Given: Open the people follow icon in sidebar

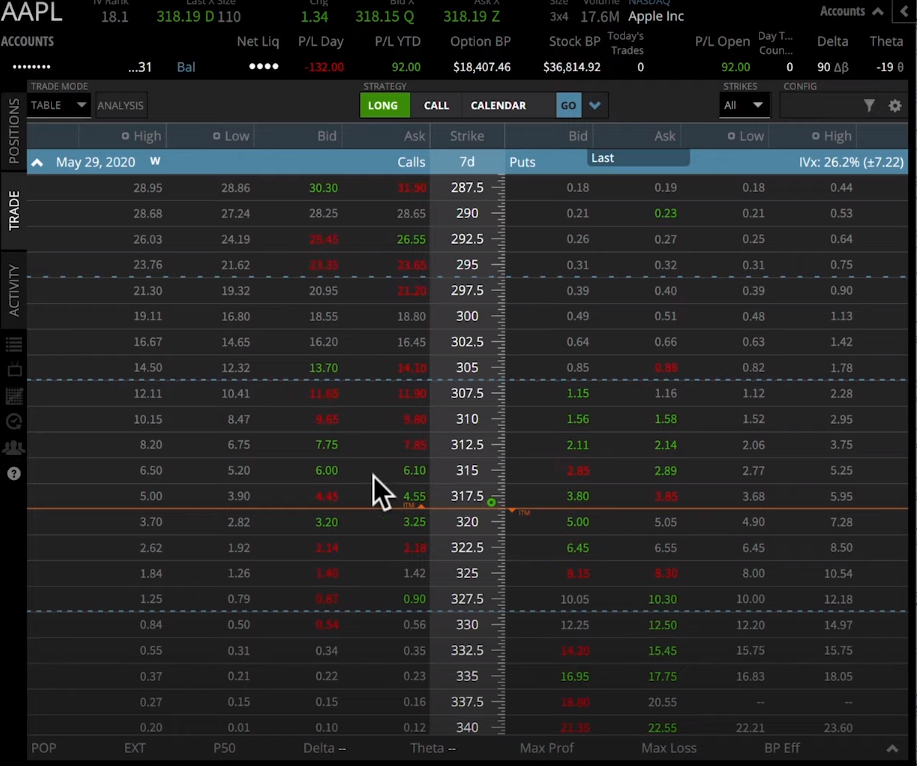Looking at the screenshot, I should click(x=14, y=447).
